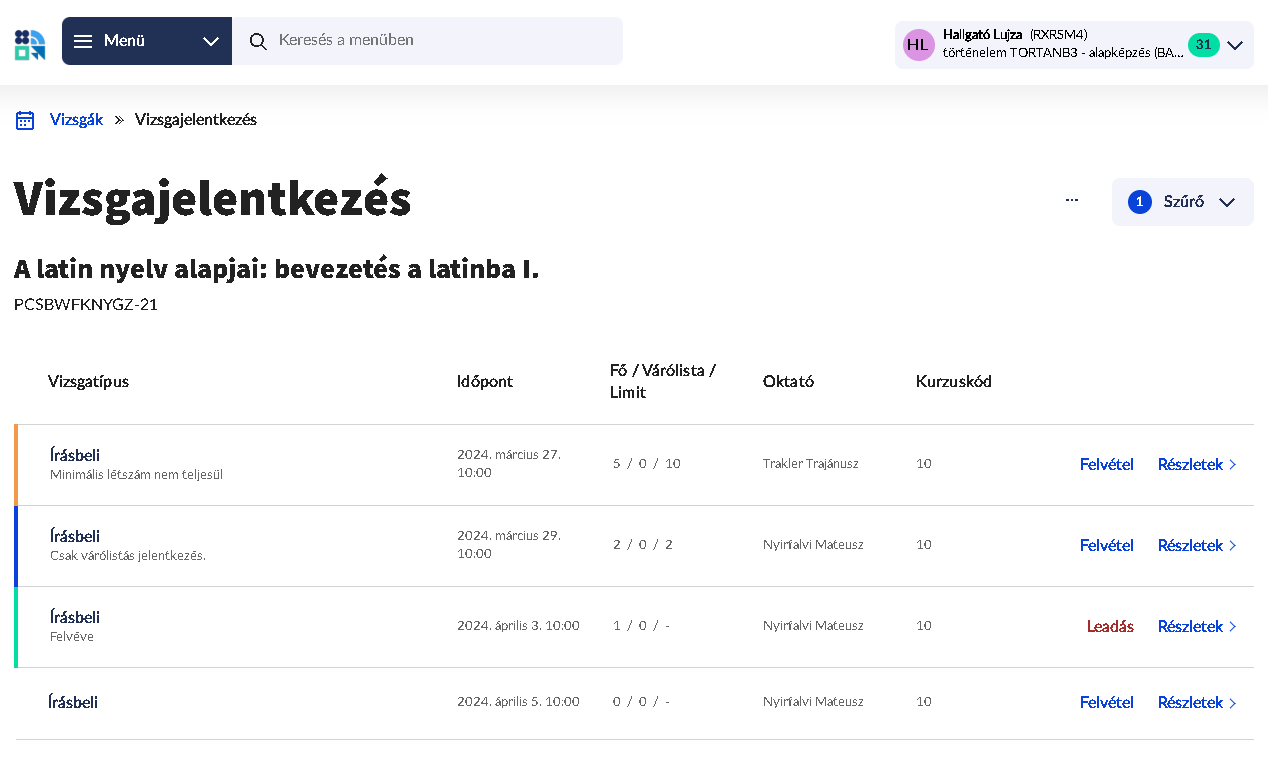Expand the Szűrő filter panel
The width and height of the screenshot is (1268, 760).
tap(1182, 201)
